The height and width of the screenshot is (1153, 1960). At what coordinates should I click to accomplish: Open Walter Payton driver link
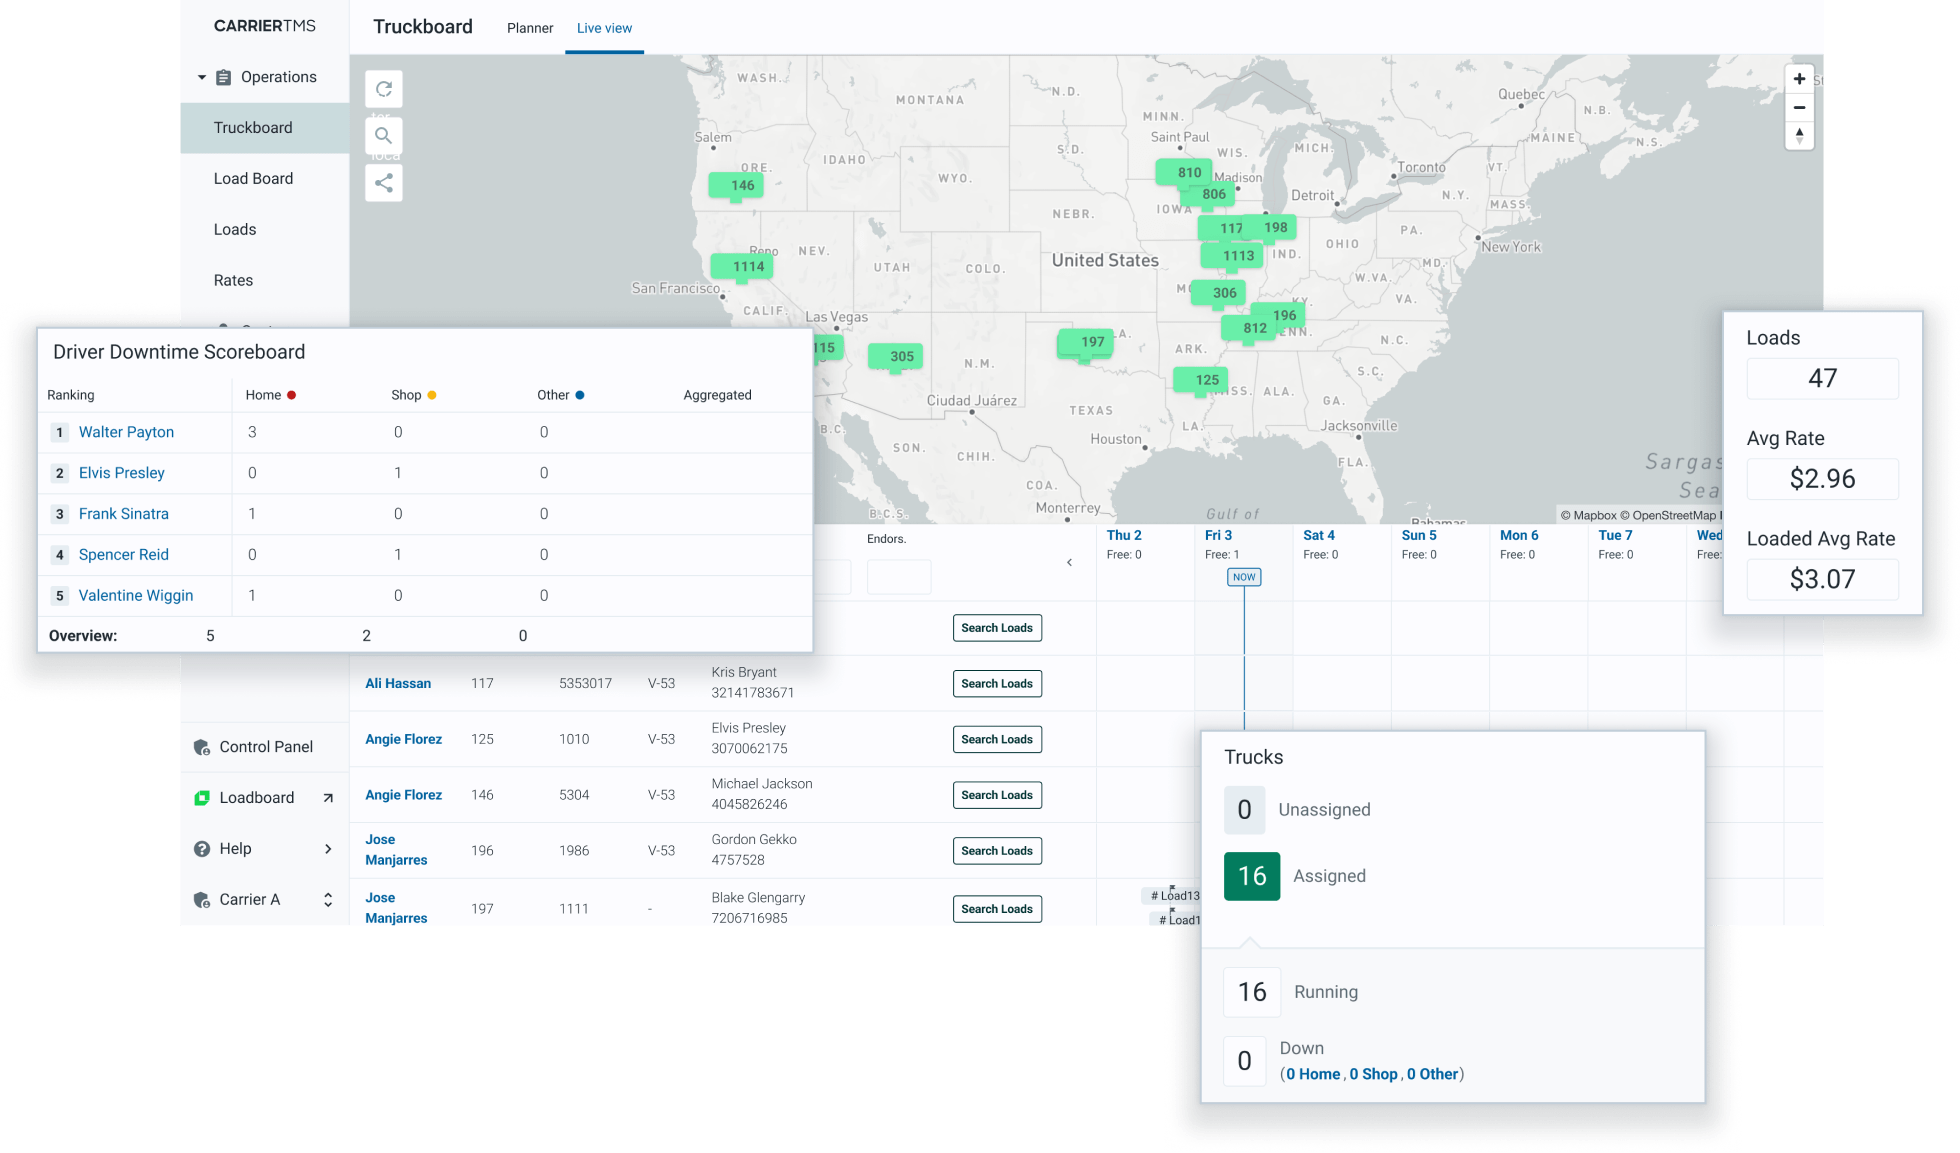pyautogui.click(x=126, y=432)
